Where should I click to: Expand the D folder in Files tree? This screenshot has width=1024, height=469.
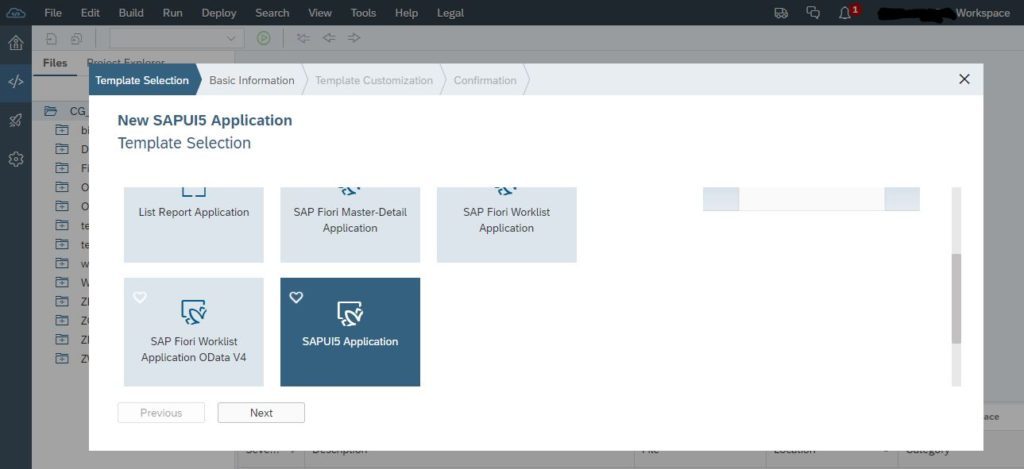coord(62,149)
